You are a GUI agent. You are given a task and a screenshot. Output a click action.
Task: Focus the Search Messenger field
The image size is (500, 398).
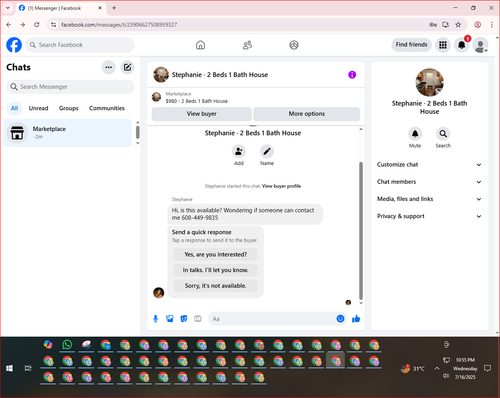coord(70,87)
